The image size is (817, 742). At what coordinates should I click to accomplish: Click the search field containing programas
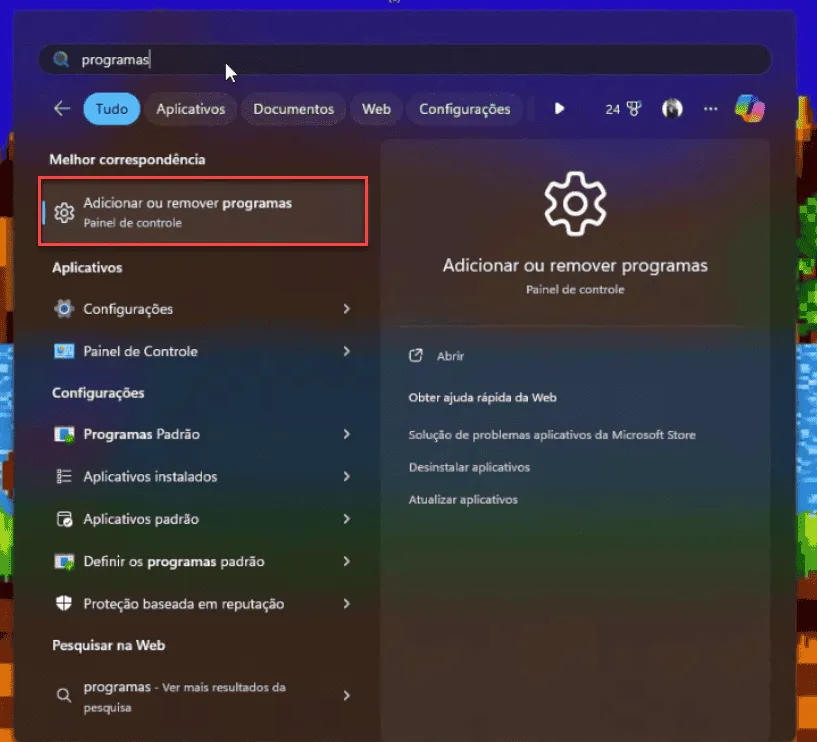click(405, 59)
